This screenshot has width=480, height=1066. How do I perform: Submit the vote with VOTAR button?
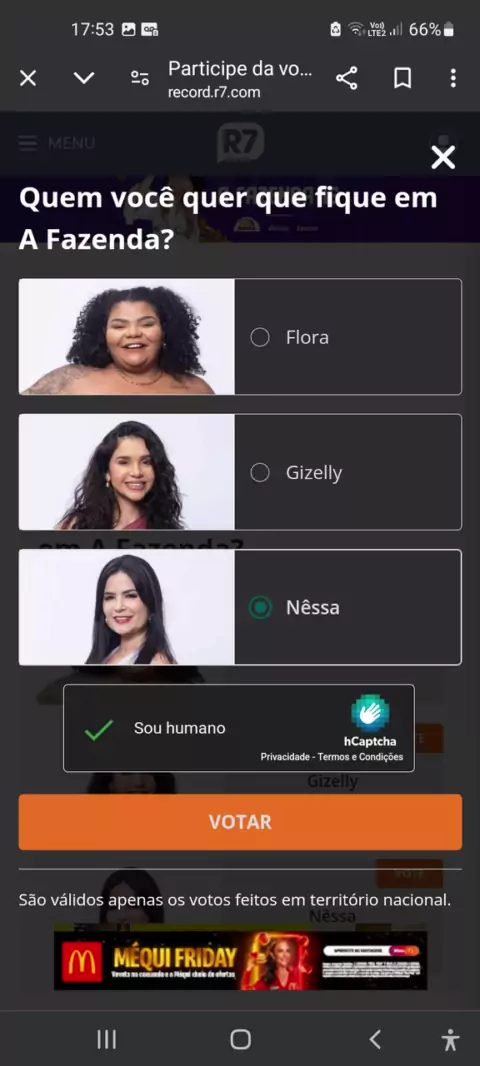(x=240, y=822)
